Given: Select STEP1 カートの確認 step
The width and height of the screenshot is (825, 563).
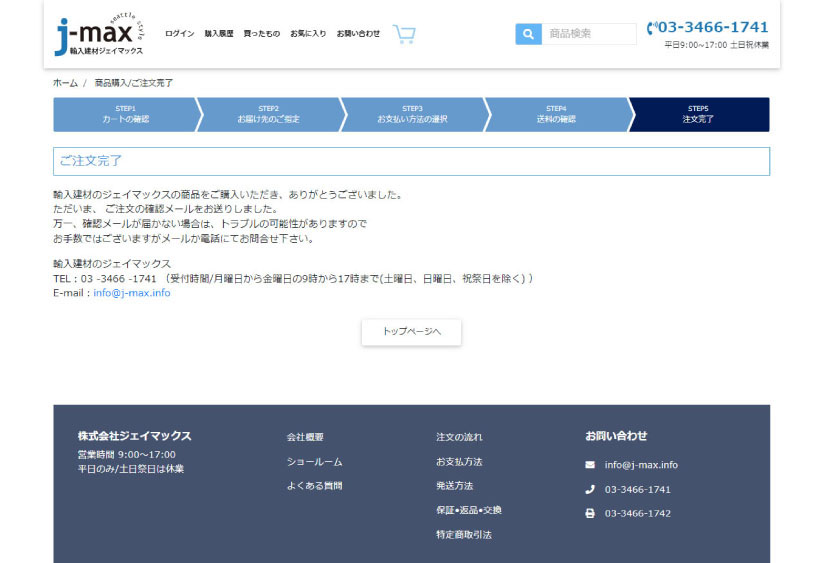Looking at the screenshot, I should pyautogui.click(x=125, y=114).
